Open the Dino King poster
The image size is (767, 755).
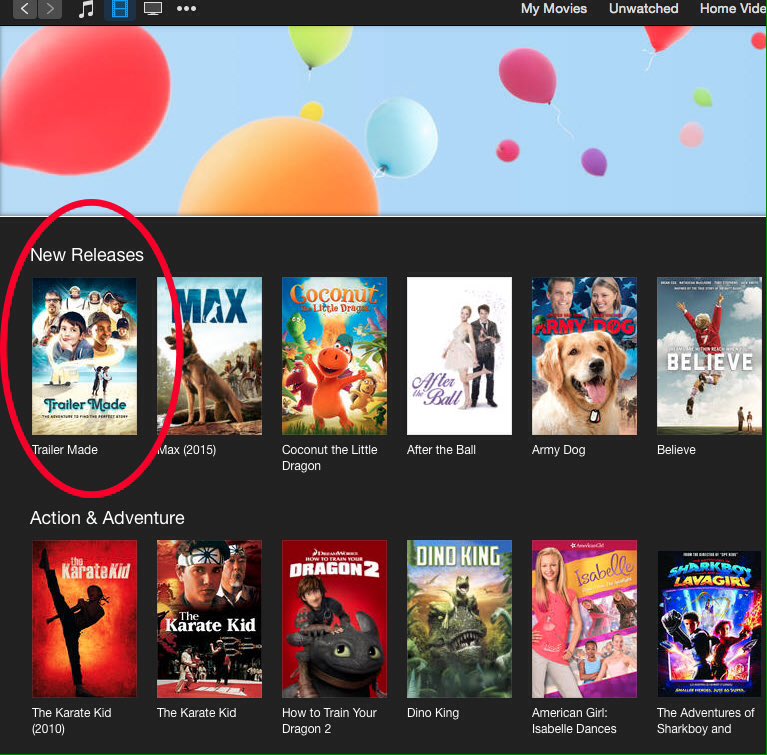pos(459,619)
